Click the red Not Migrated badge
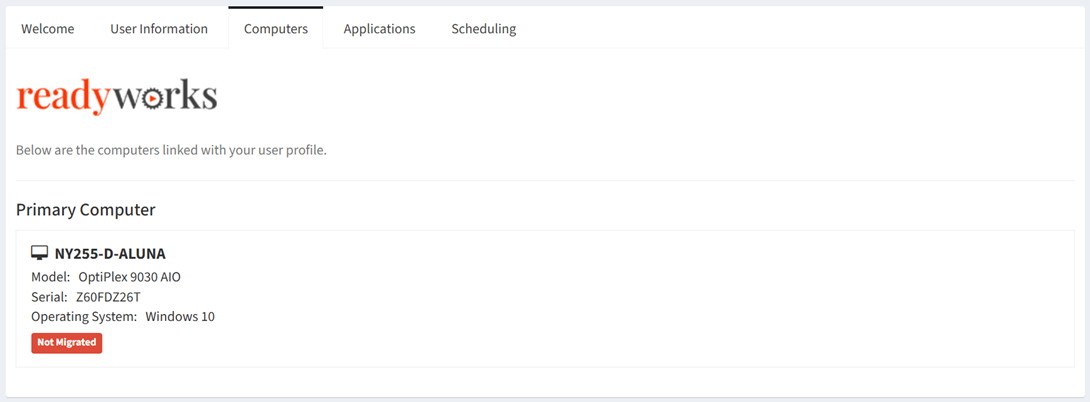This screenshot has height=402, width=1090. [x=67, y=343]
